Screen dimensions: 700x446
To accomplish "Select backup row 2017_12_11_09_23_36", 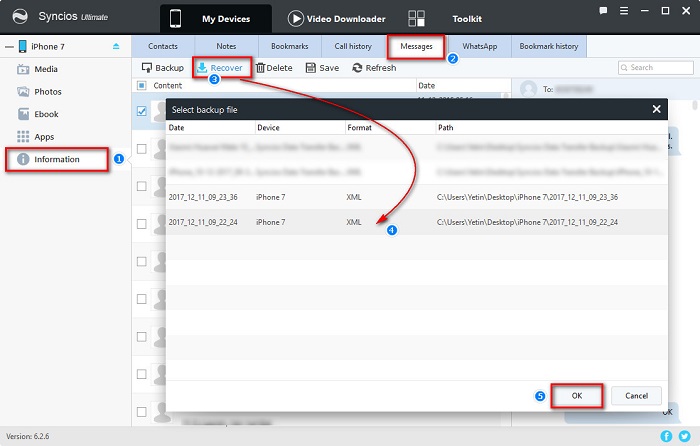I will click(417, 197).
